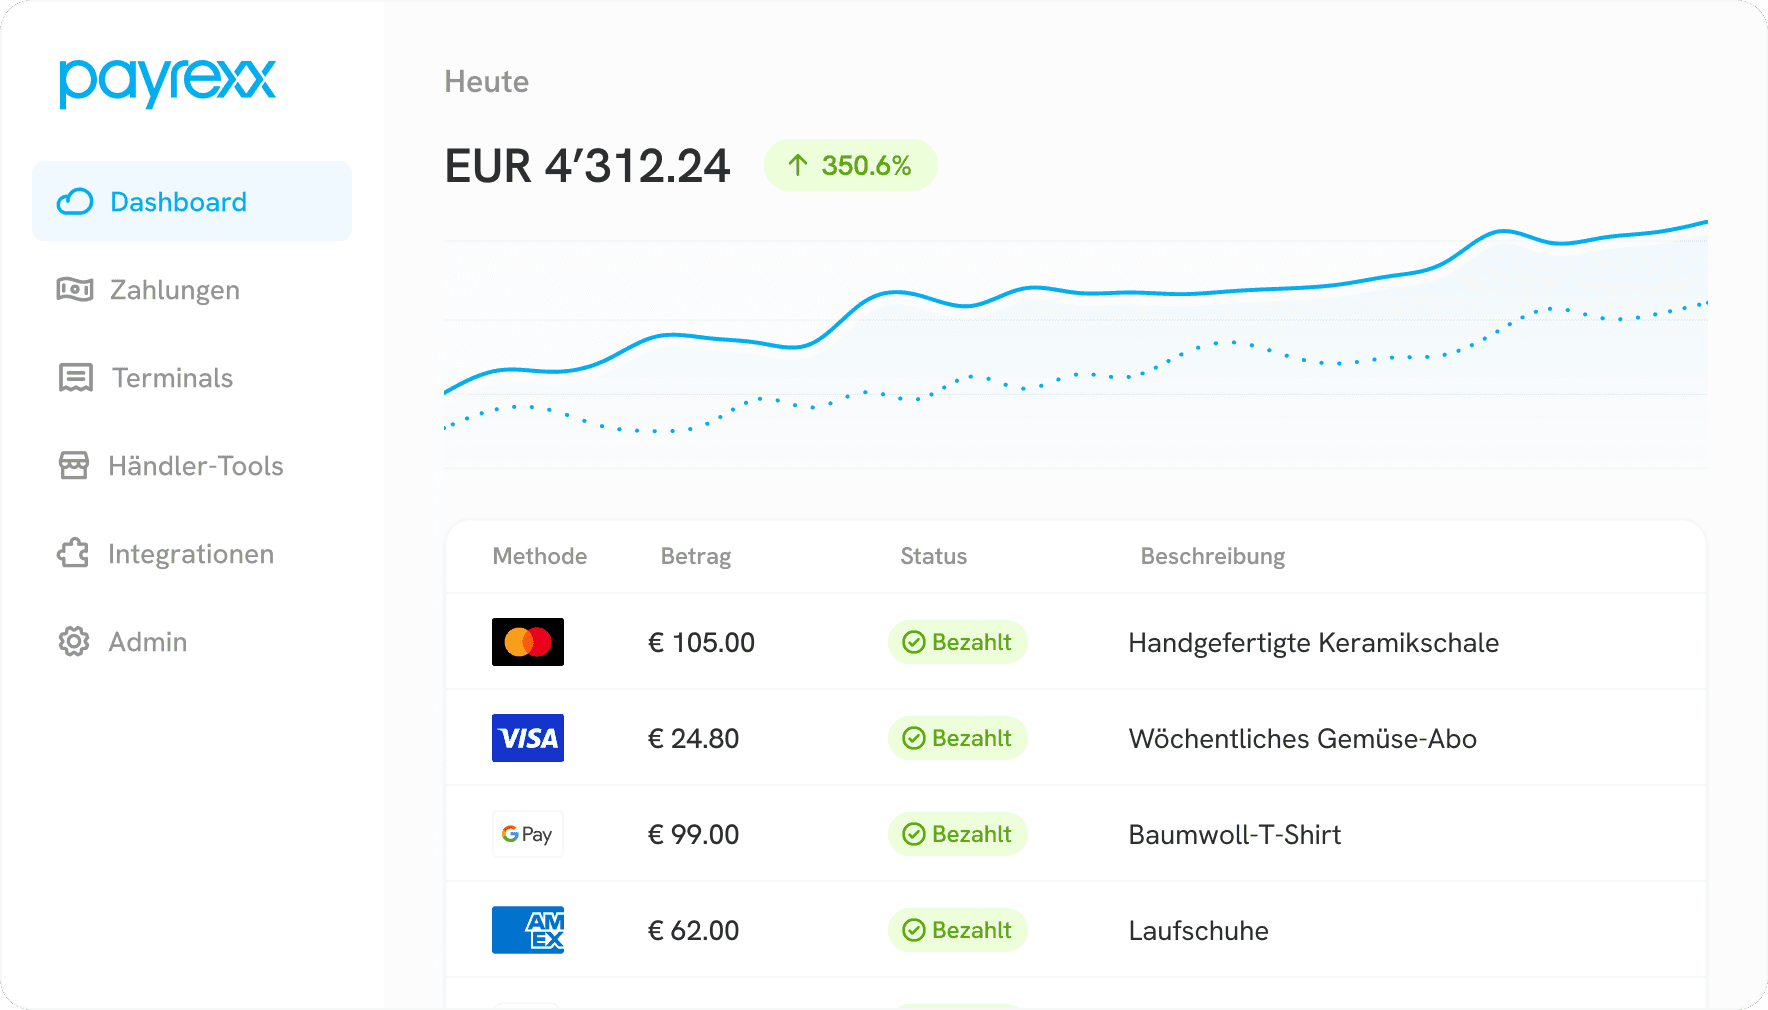Click the solid blue revenue line in chart
The height and width of the screenshot is (1010, 1768).
pos(1075,292)
